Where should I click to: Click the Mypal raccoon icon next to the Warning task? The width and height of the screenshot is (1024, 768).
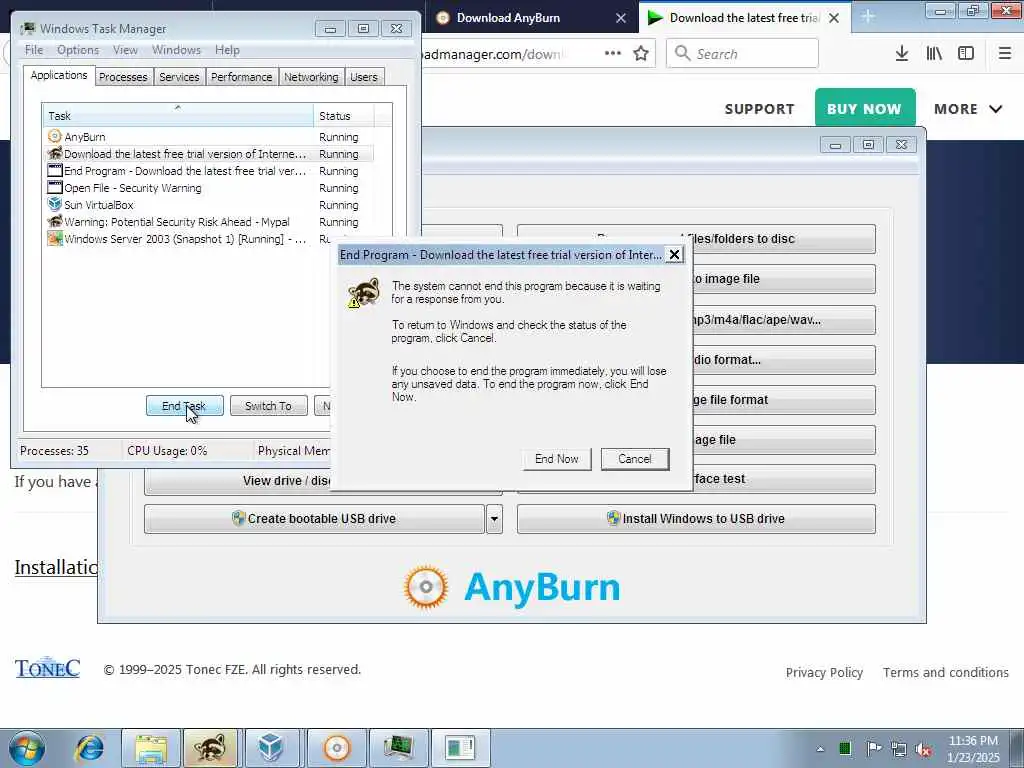click(x=55, y=221)
